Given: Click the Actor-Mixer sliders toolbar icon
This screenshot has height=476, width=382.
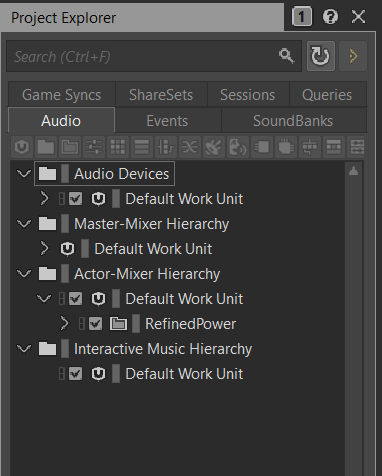Looking at the screenshot, I should coord(94,147).
